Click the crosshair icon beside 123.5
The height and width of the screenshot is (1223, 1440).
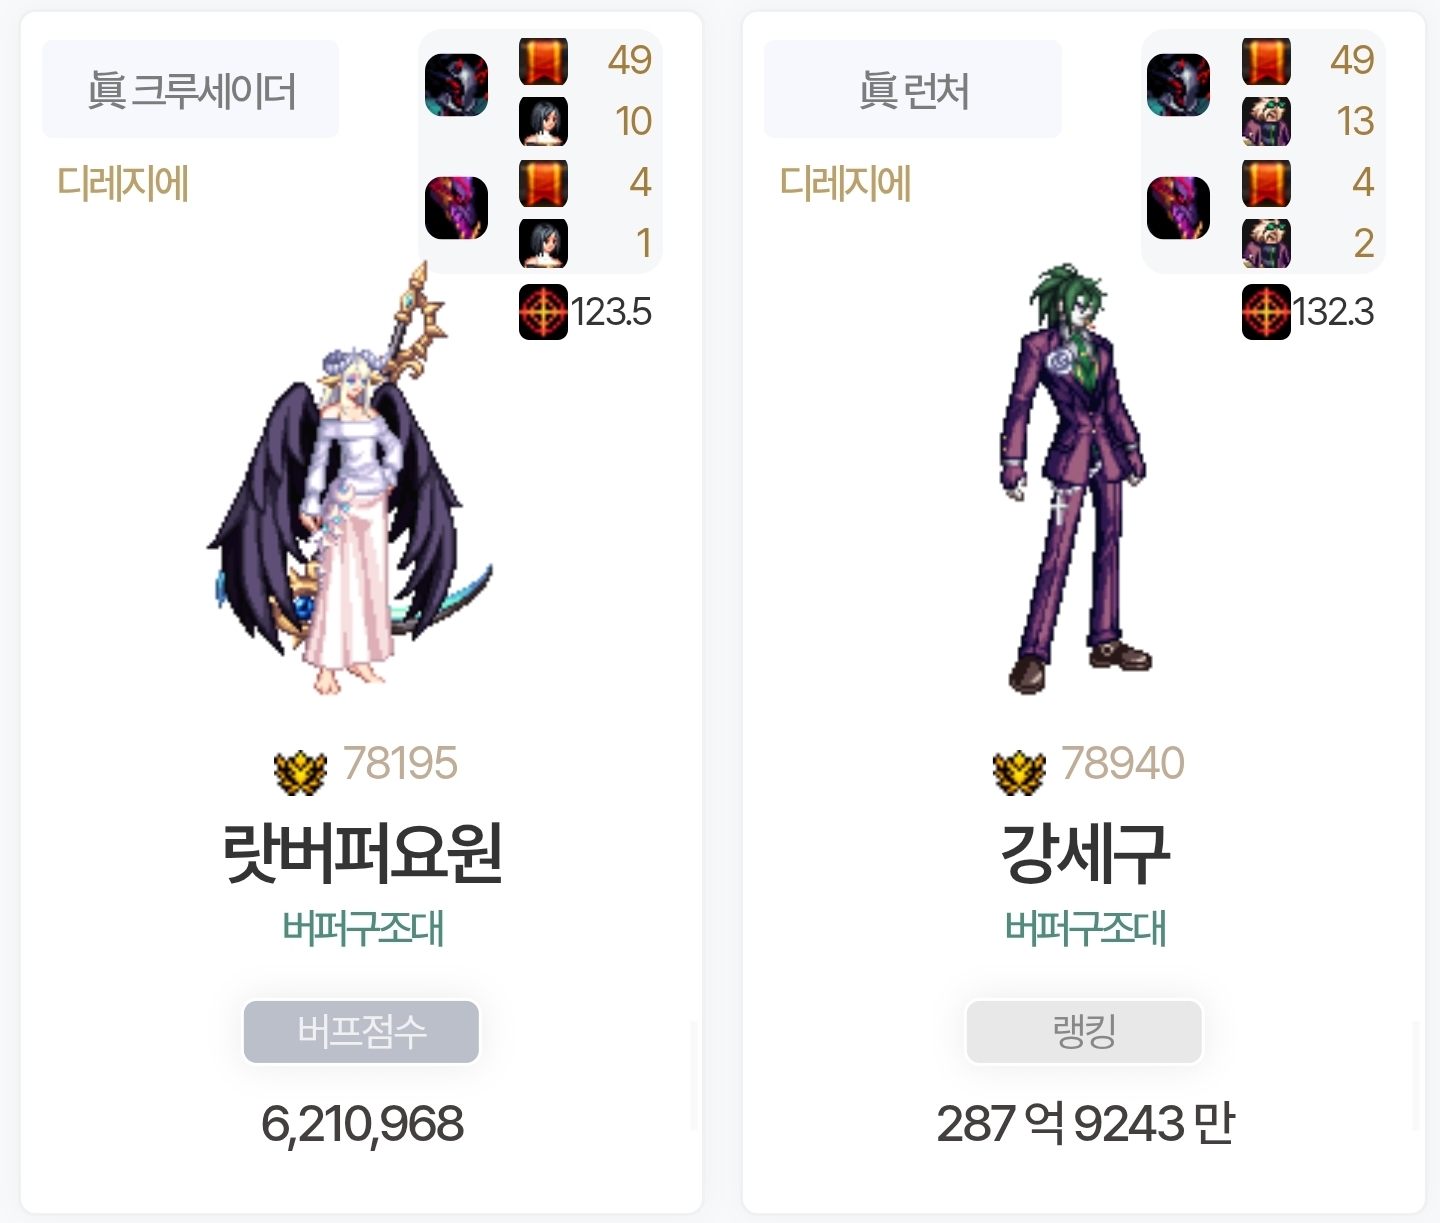click(x=543, y=312)
